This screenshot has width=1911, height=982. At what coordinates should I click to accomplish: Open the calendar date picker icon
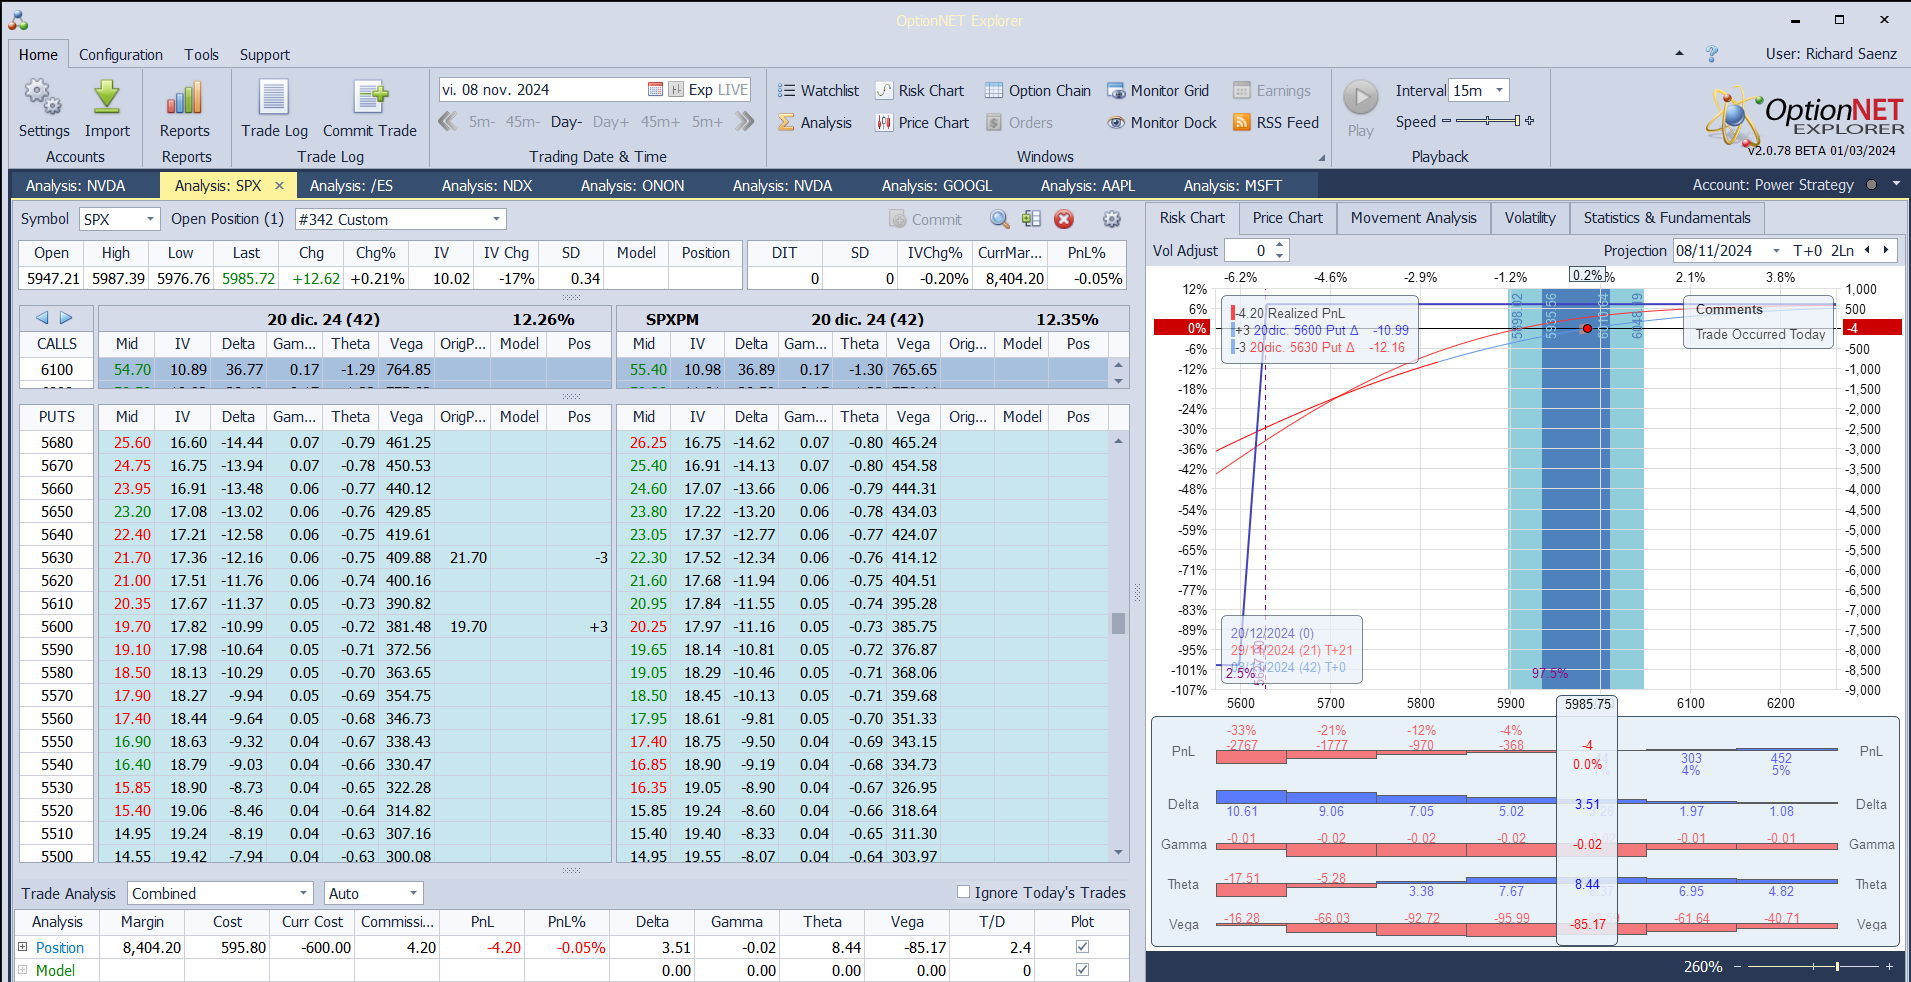coord(655,90)
